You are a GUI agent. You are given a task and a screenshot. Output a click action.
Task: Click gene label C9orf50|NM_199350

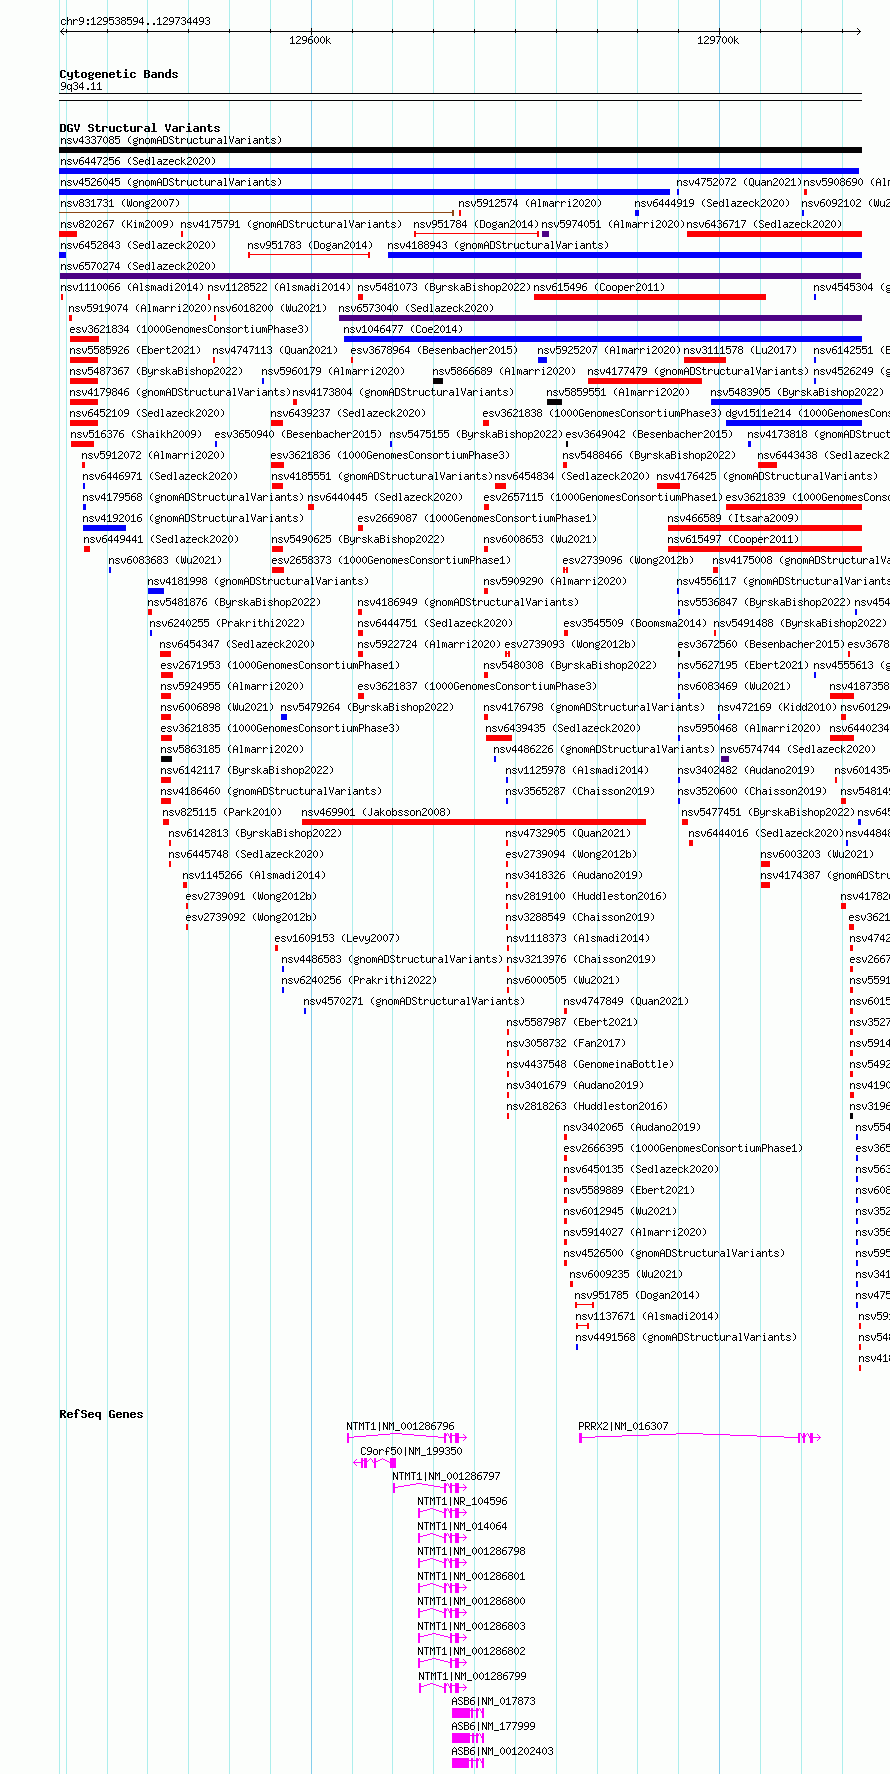411,1451
